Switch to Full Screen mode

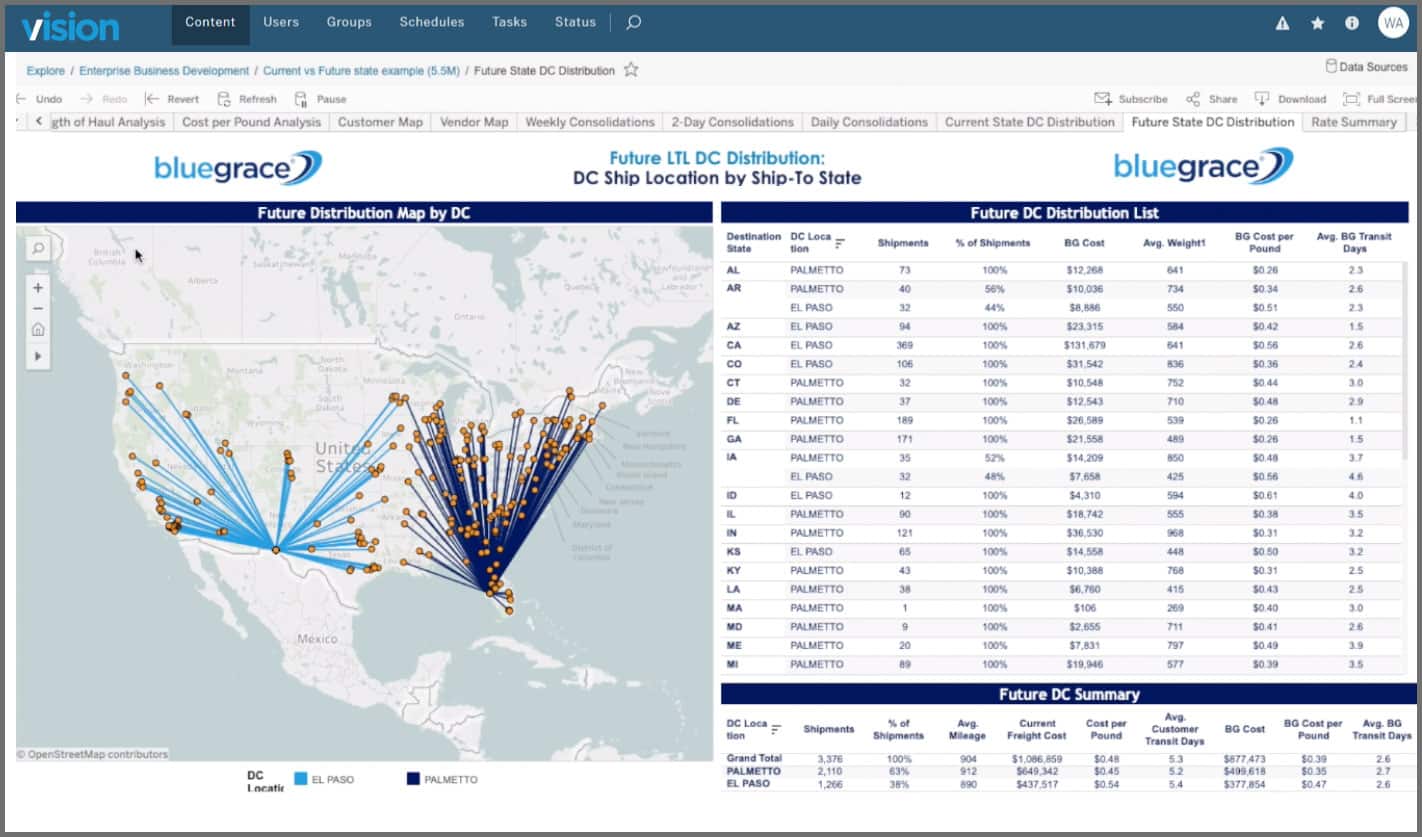1380,99
